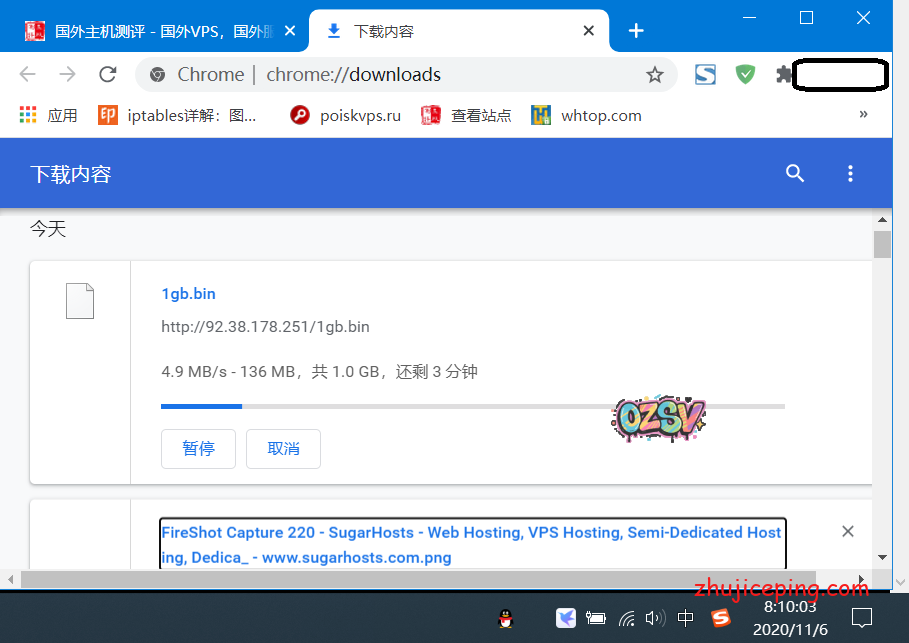Remove the FireShot Capture entry from list
Viewport: 909px width, 643px height.
tap(848, 531)
